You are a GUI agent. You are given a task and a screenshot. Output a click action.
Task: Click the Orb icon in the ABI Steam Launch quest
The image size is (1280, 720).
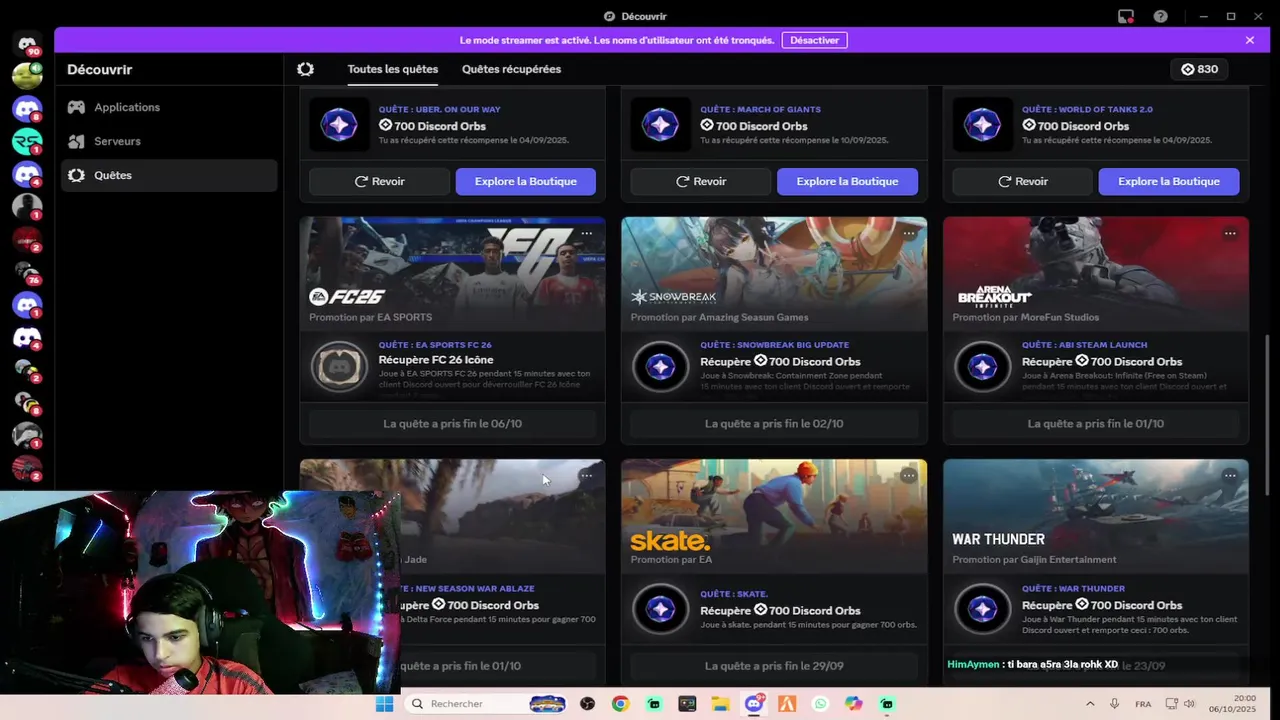982,366
